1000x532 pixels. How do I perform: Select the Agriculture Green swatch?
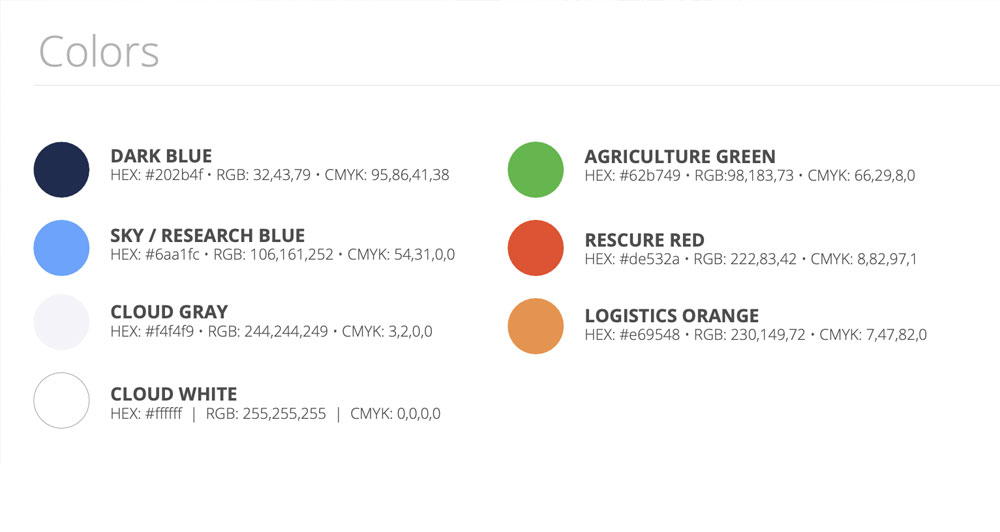[x=536, y=170]
